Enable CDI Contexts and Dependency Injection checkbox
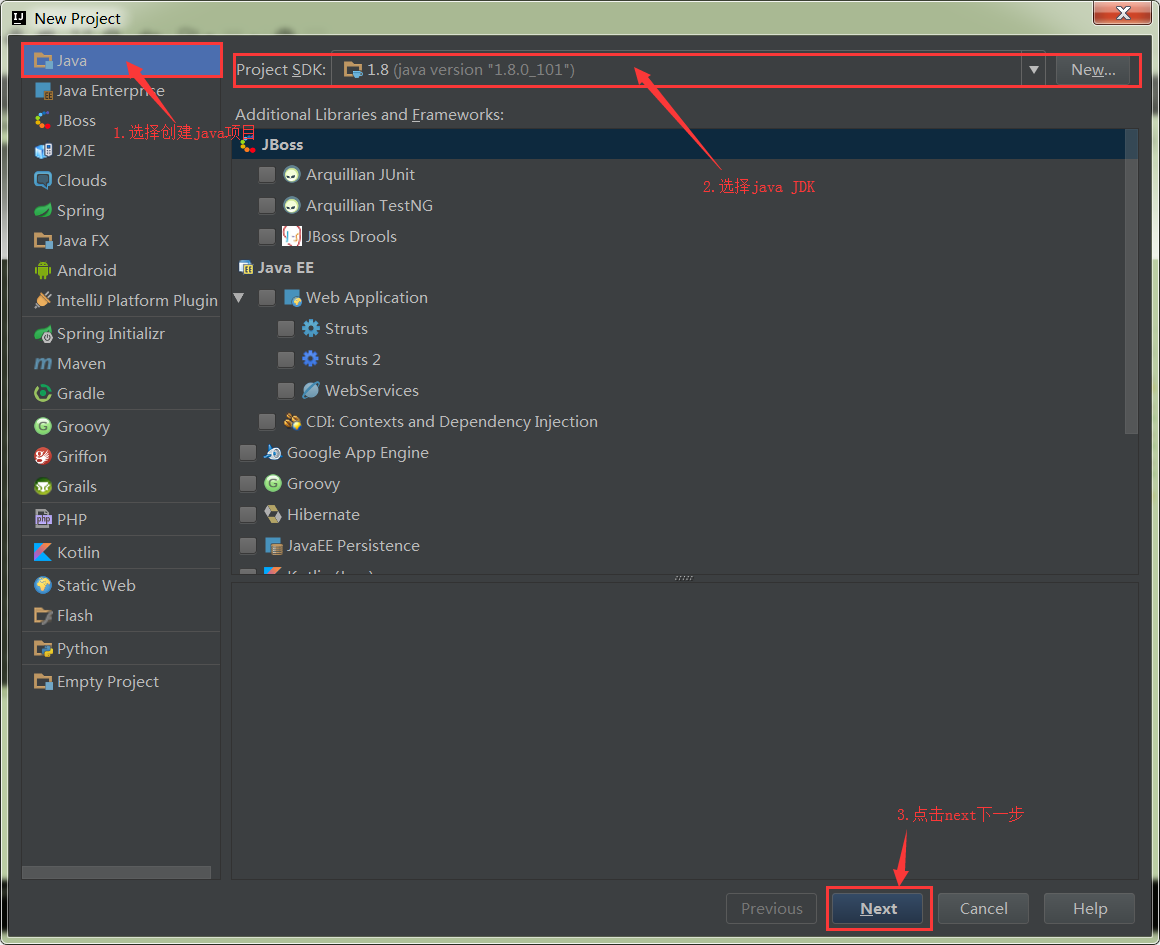Screen dimensions: 1160x945 pyautogui.click(x=267, y=422)
